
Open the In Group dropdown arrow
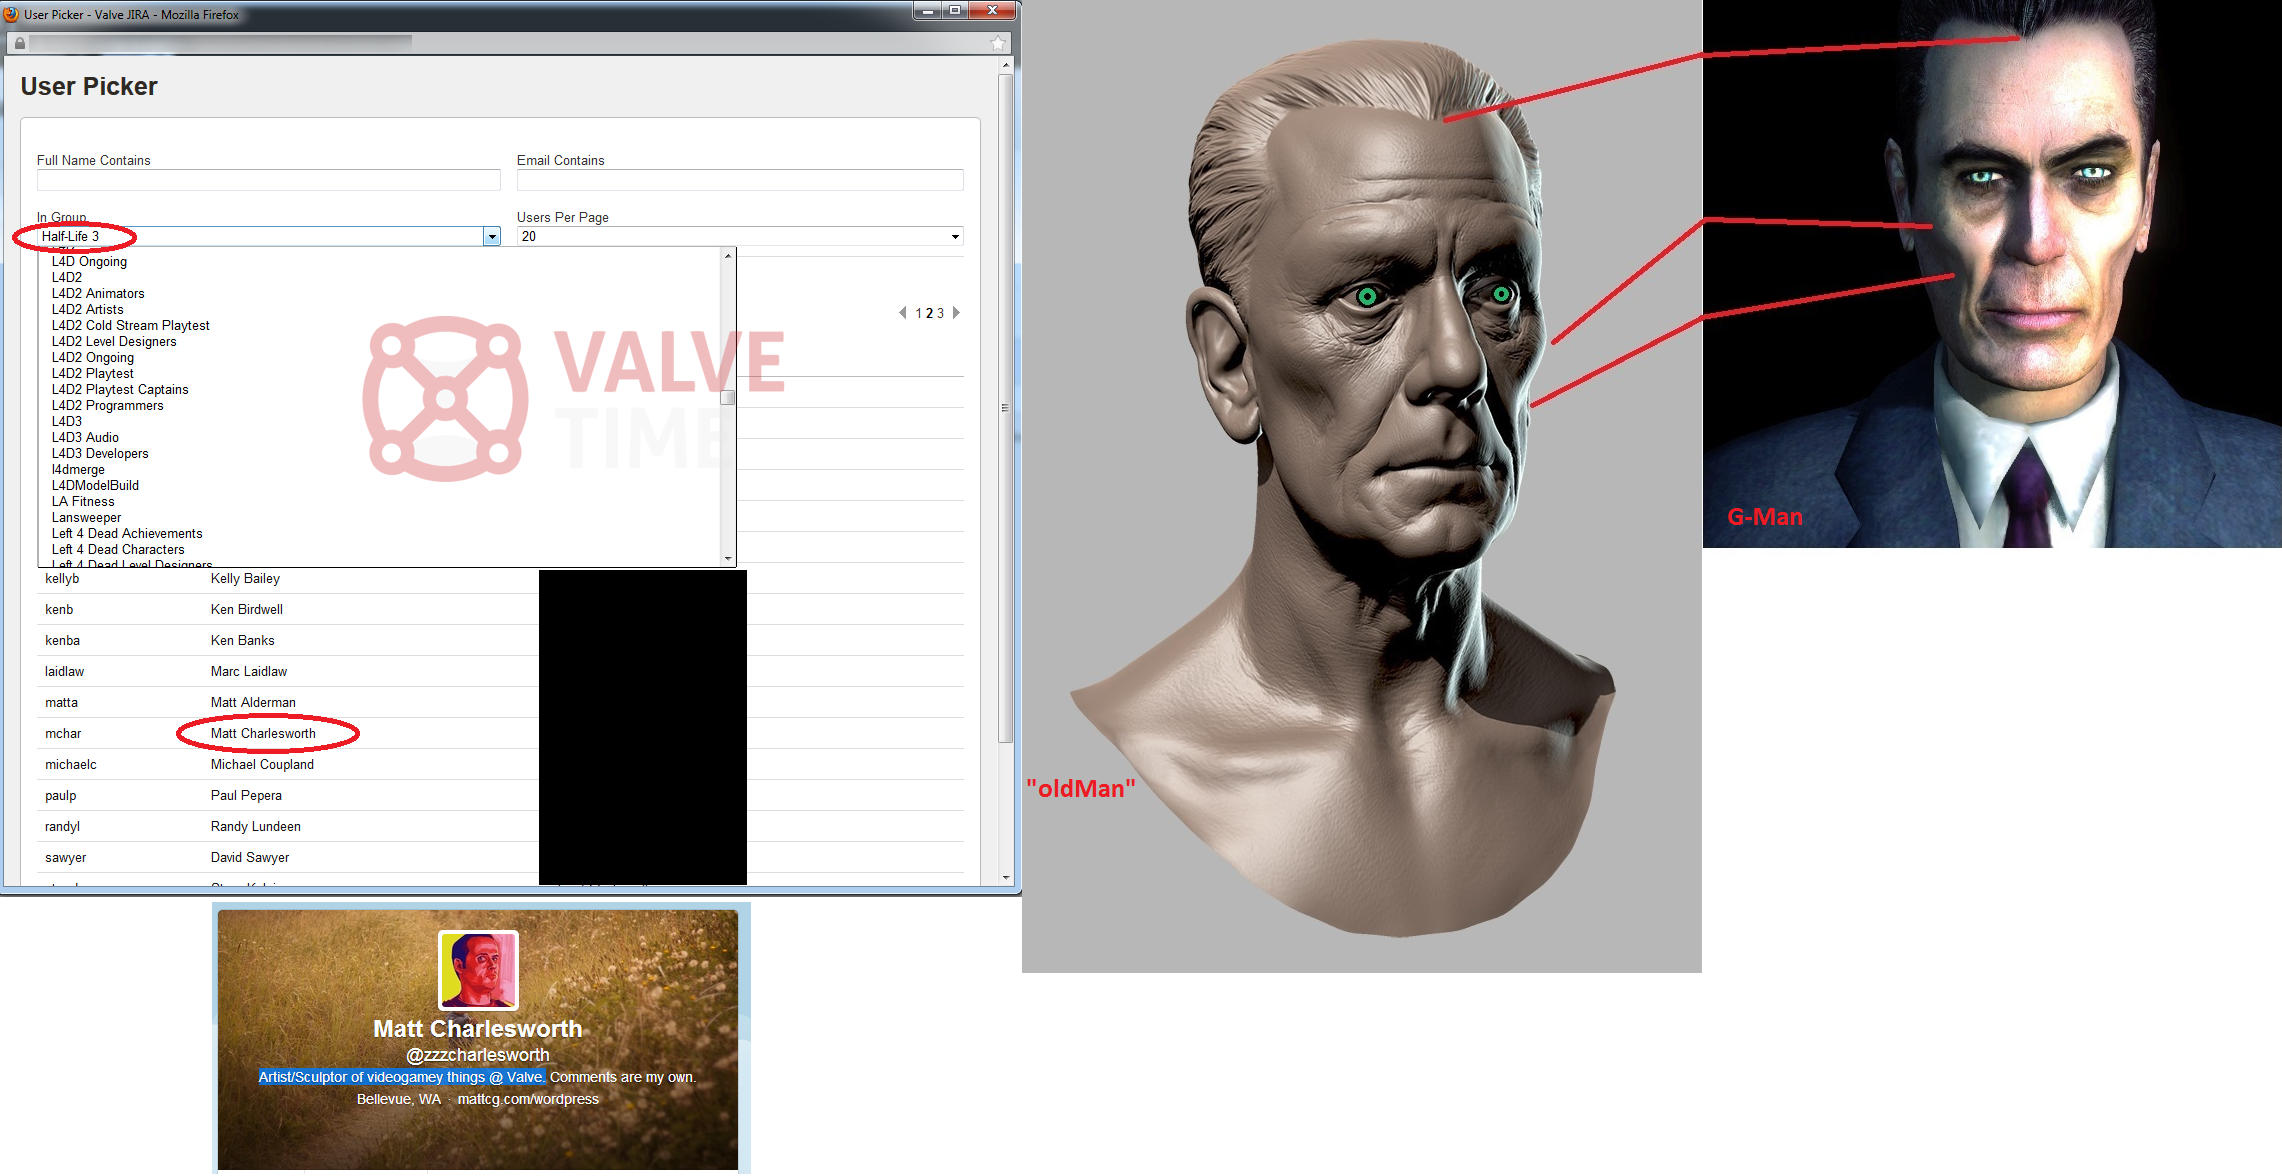[491, 237]
